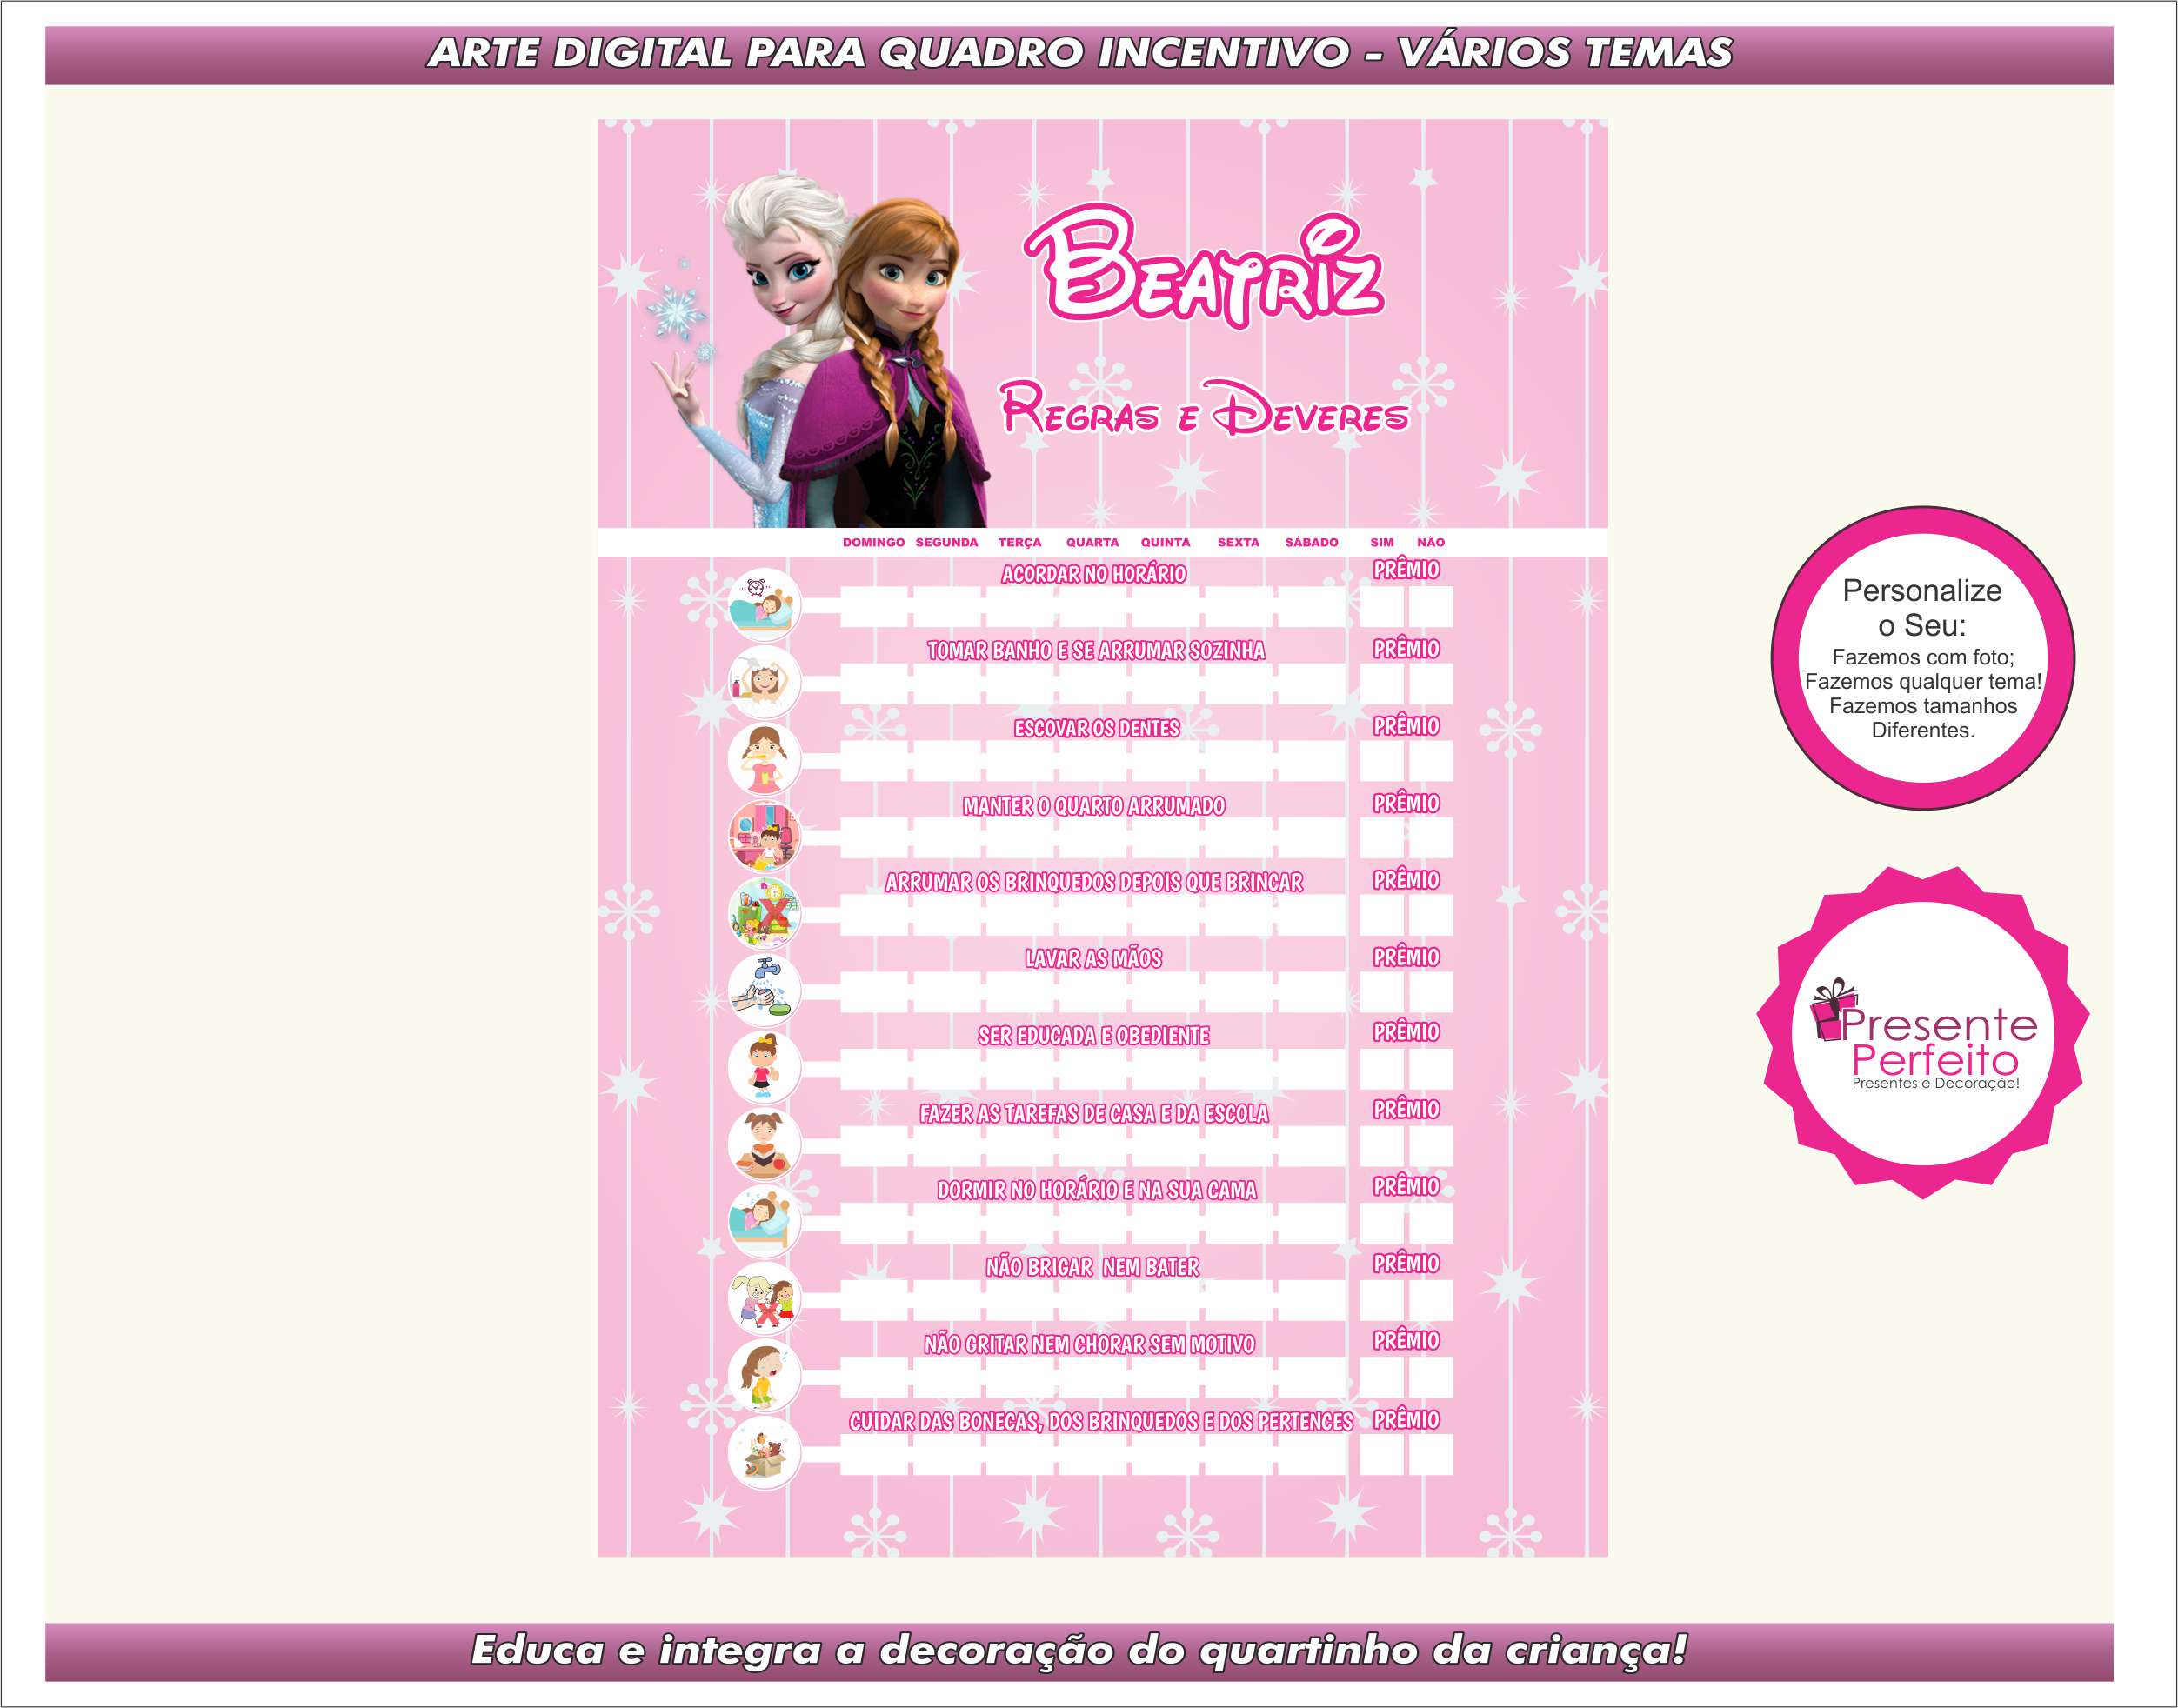Click the Manter o Quarto Arrumado label

tap(1094, 806)
